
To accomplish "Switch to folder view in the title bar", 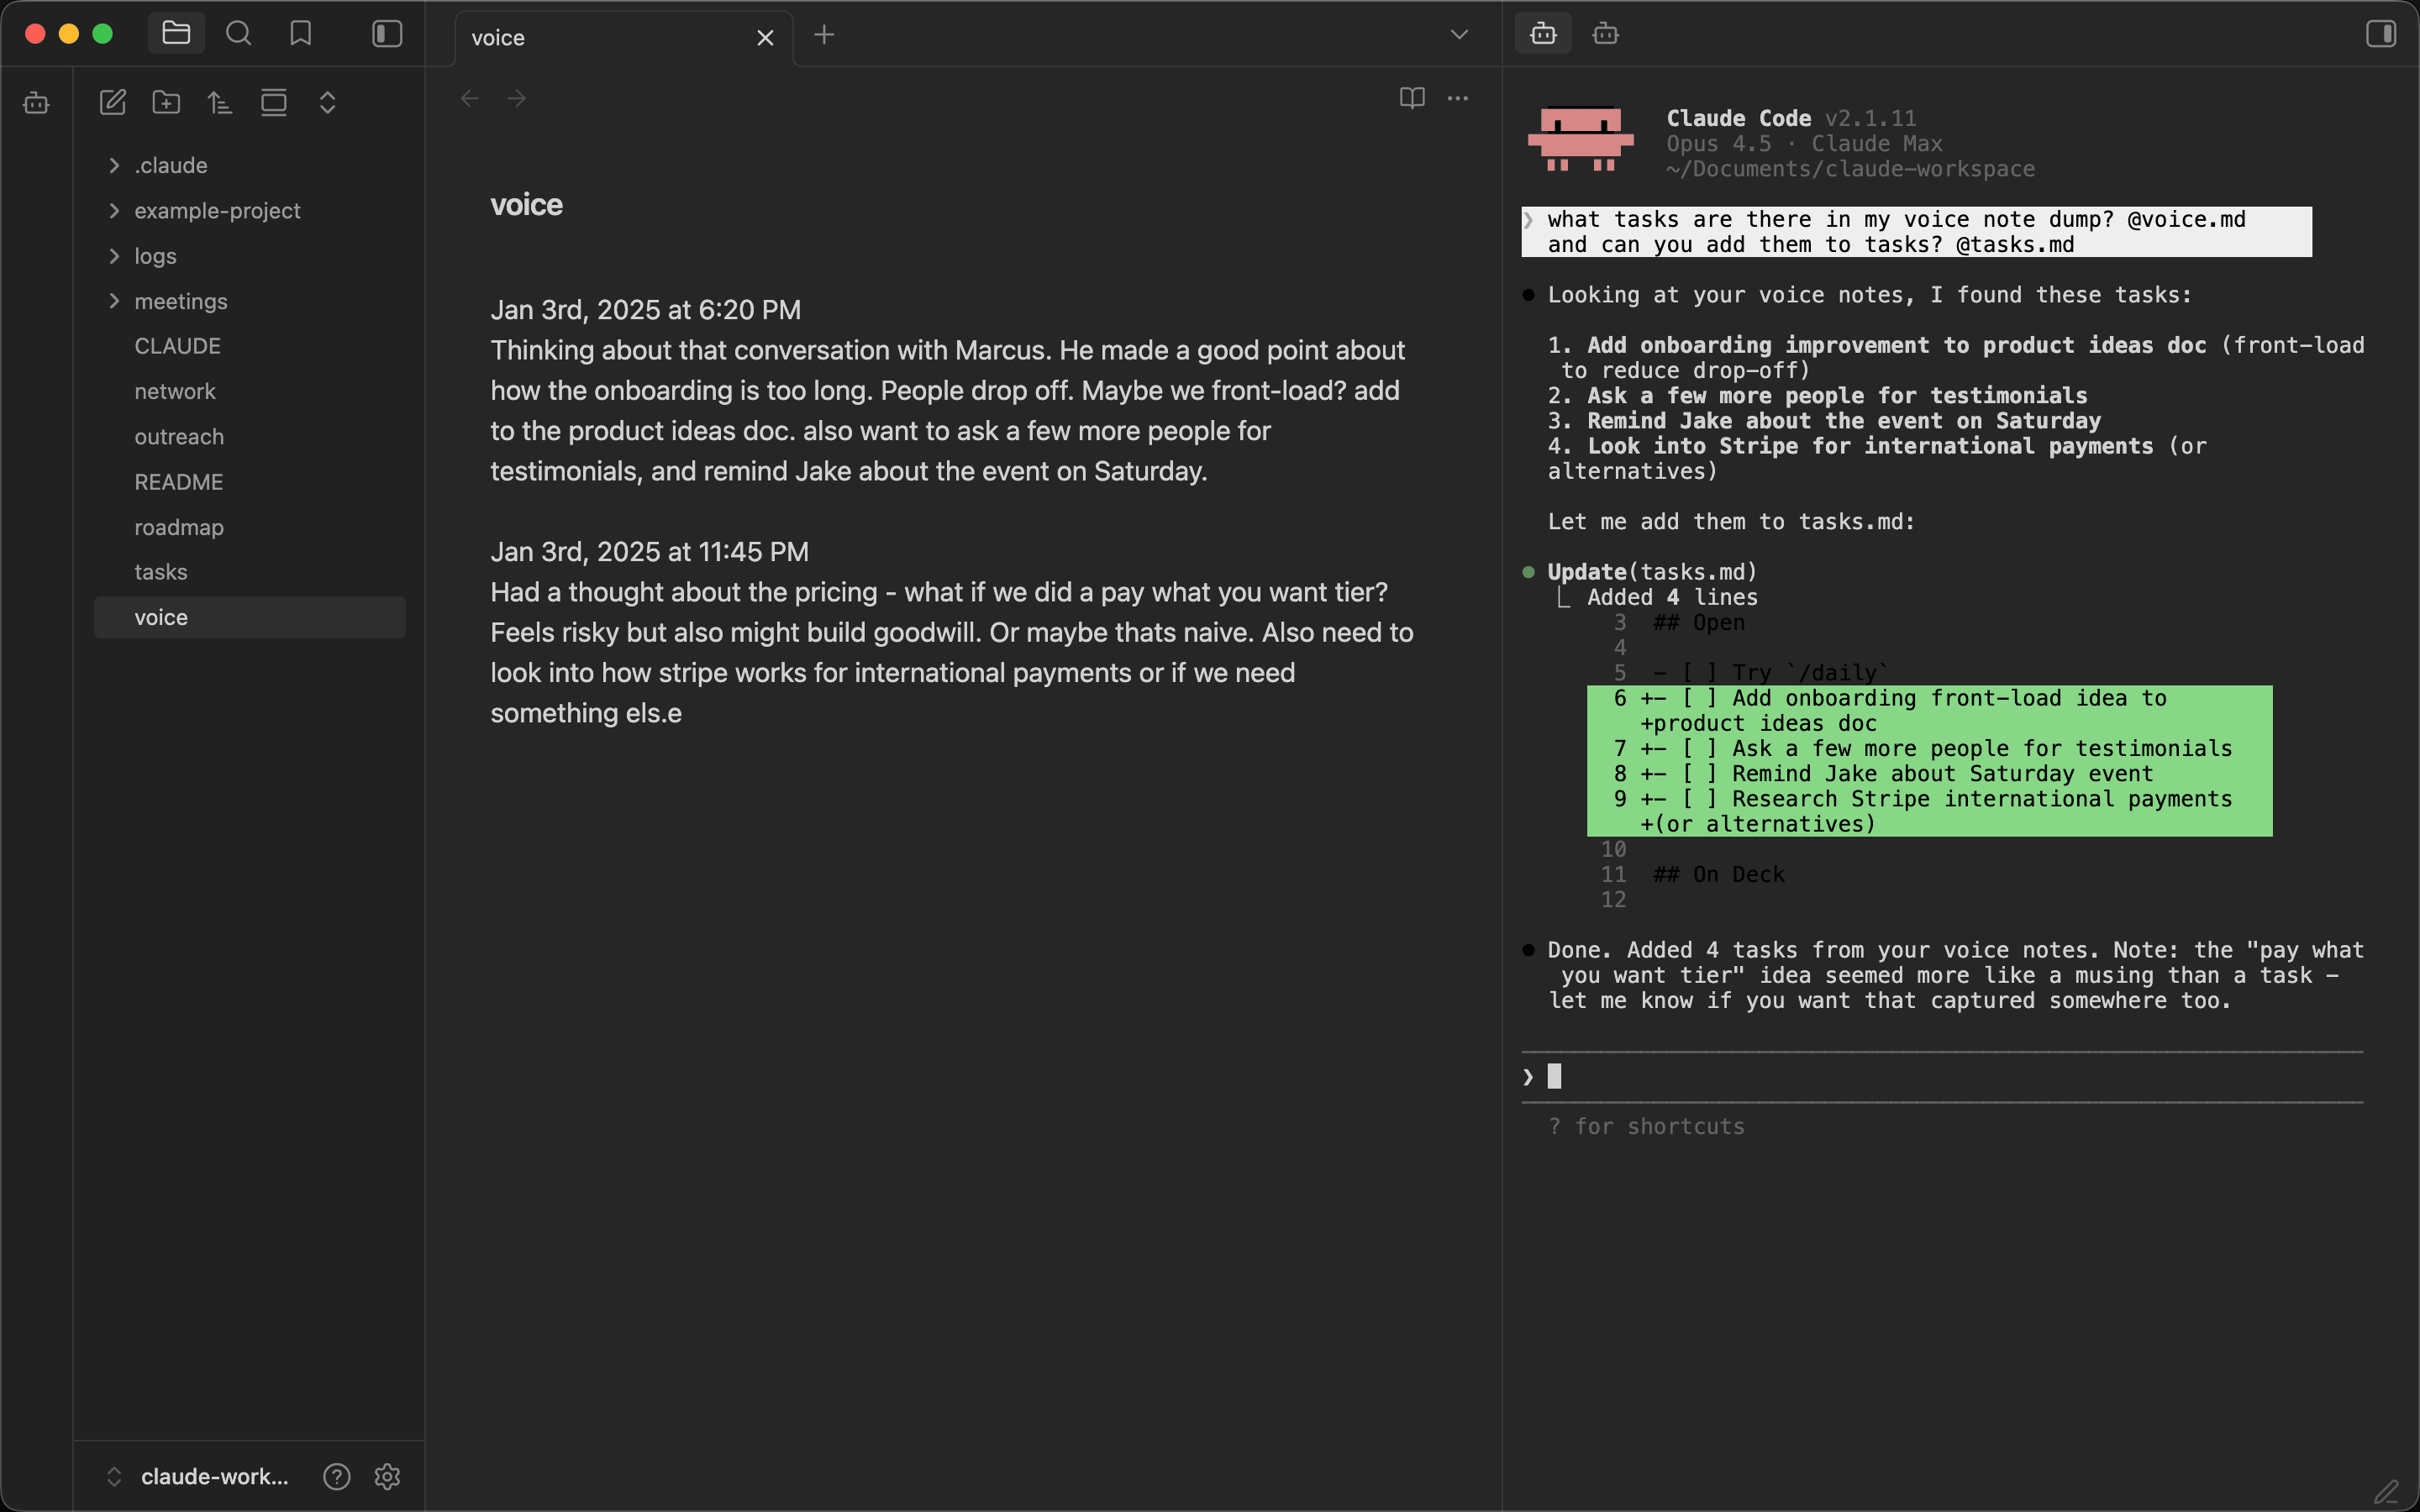I will point(176,33).
